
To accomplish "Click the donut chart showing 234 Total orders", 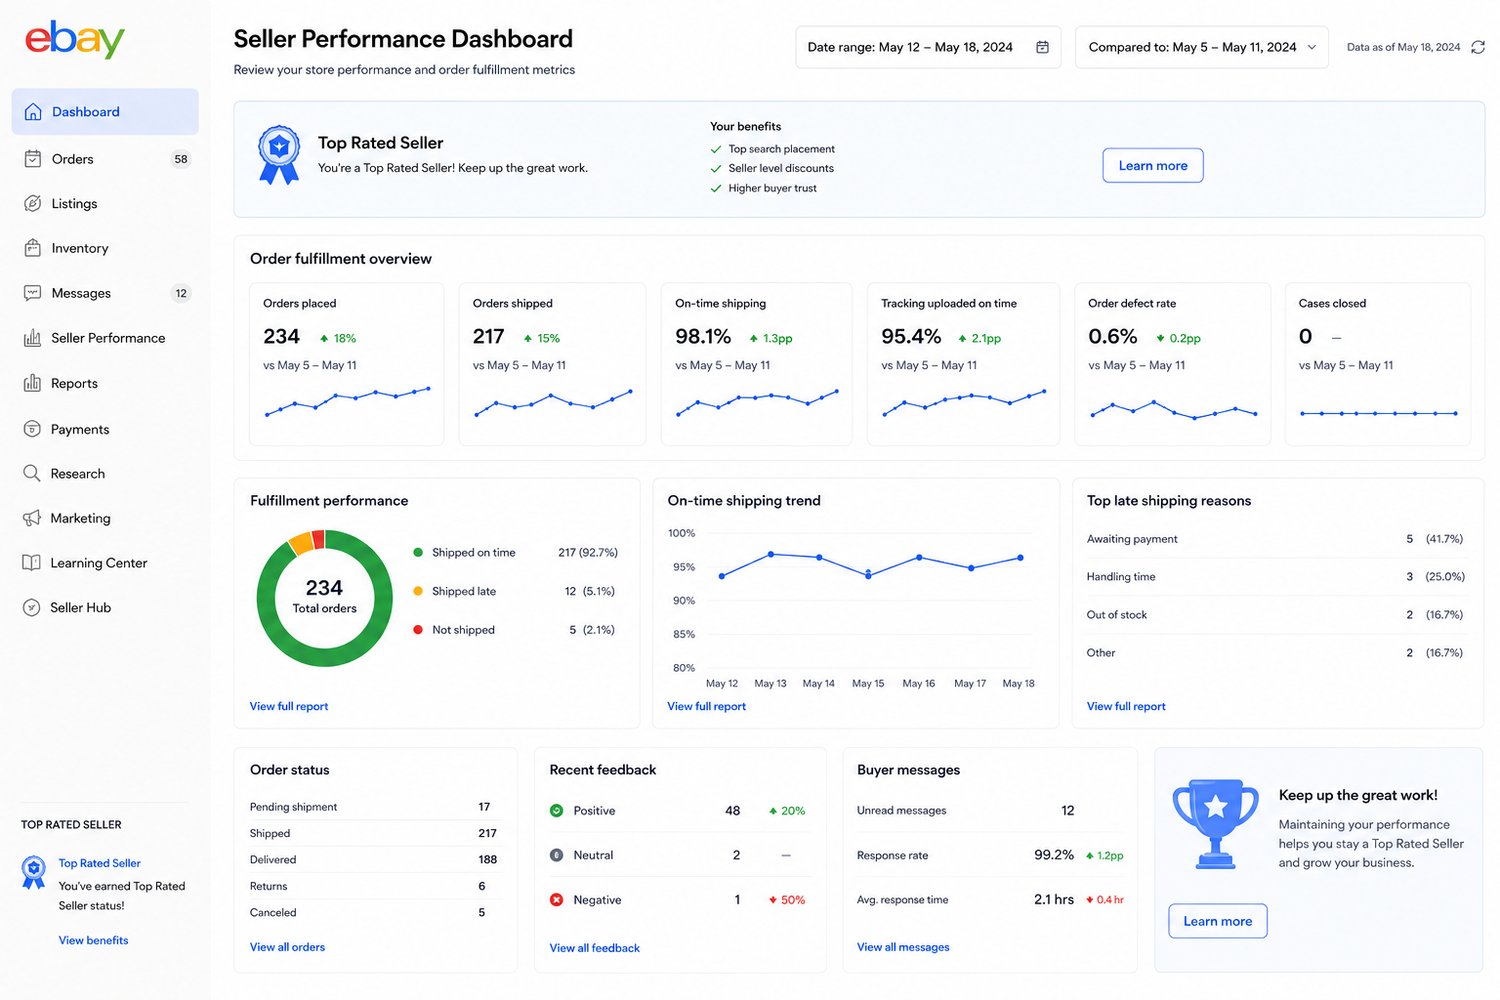I will pos(324,598).
